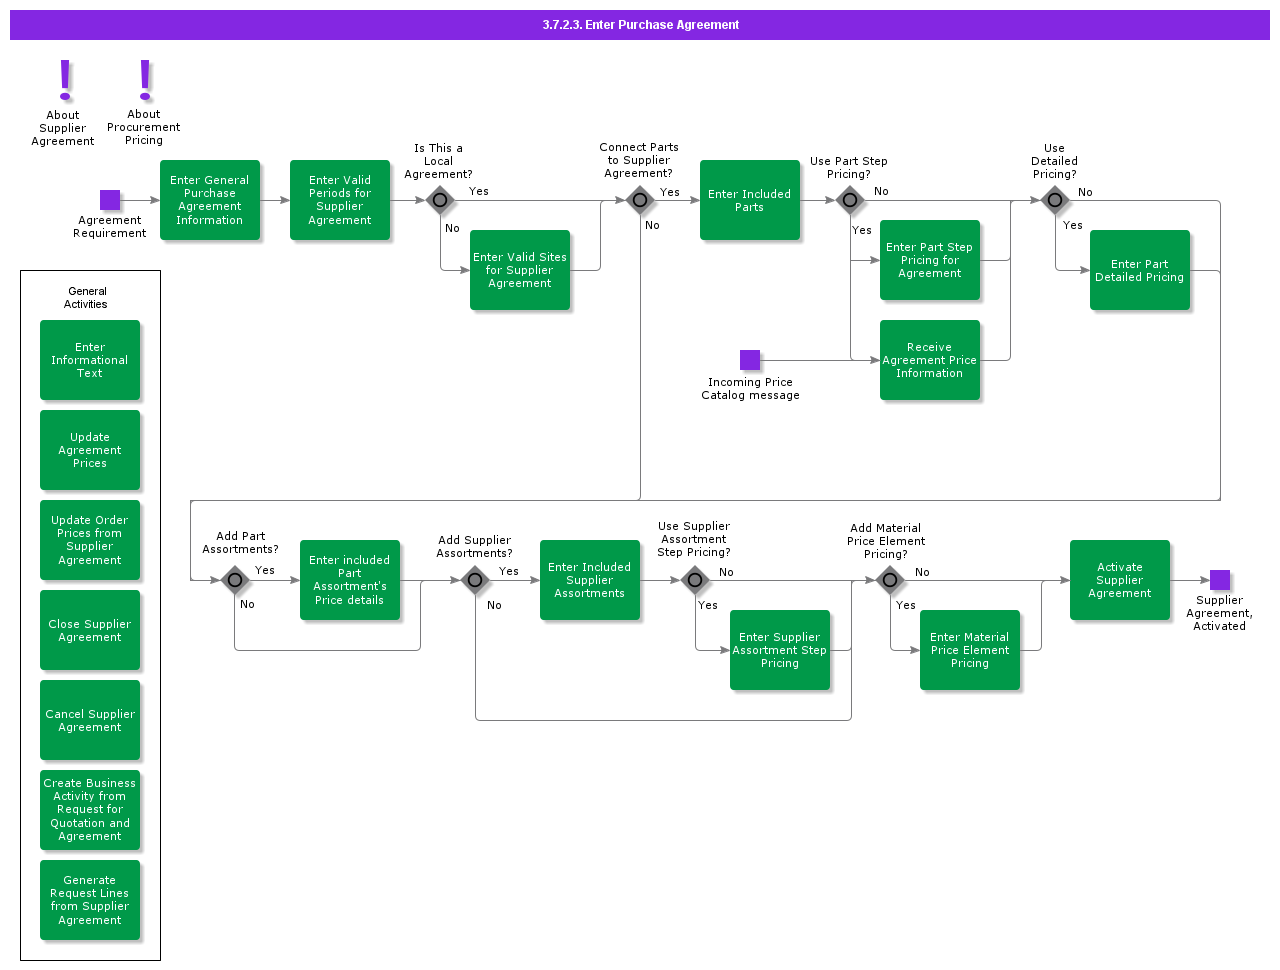Click 'Use Supplier Assortment Step Pricing?' label
Image resolution: width=1280 pixels, height=970 pixels.
(694, 539)
